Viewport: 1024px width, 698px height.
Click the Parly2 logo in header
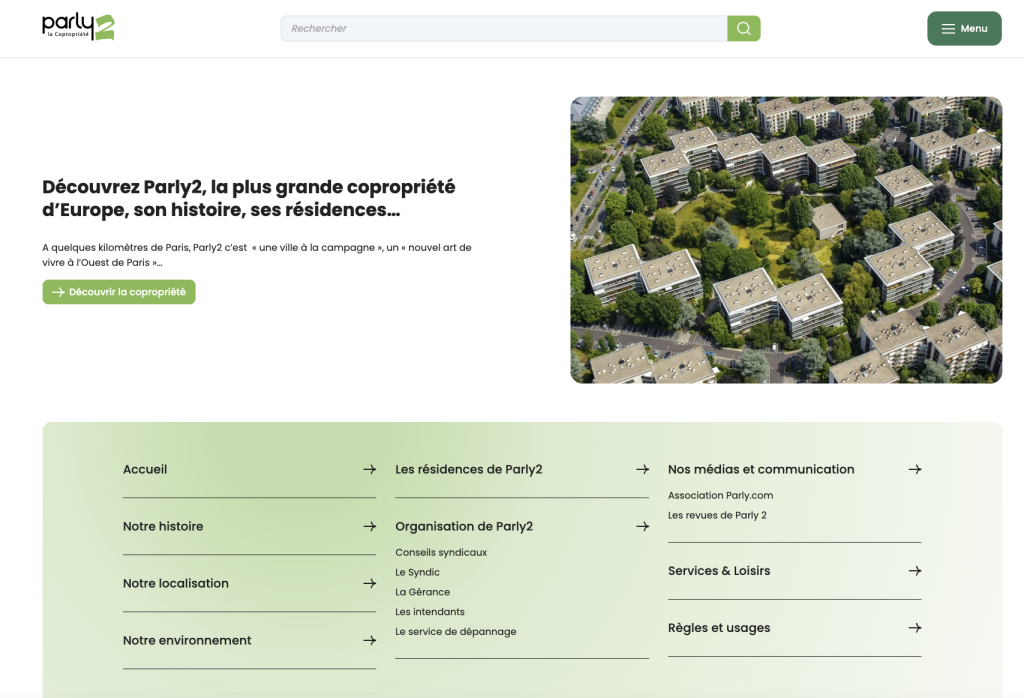tap(78, 27)
